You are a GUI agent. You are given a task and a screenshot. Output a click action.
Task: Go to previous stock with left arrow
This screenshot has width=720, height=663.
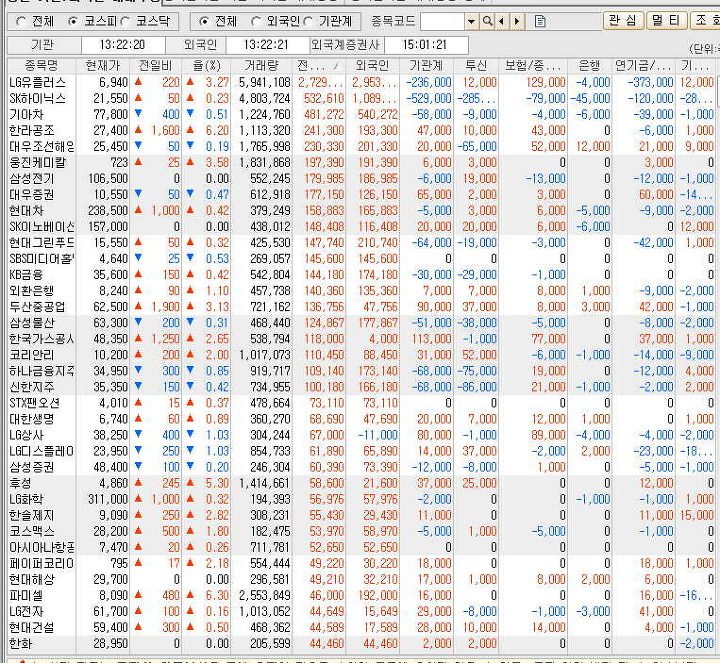coord(501,21)
